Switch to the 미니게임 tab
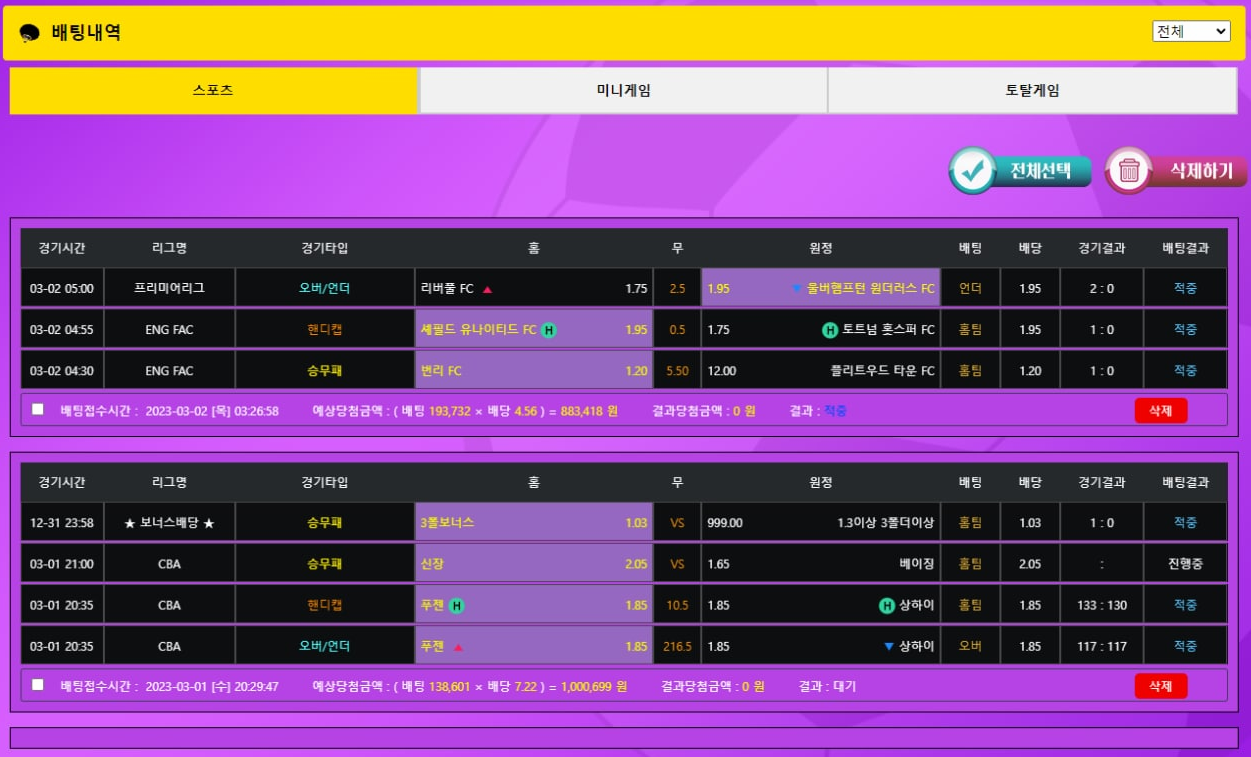 click(x=623, y=91)
